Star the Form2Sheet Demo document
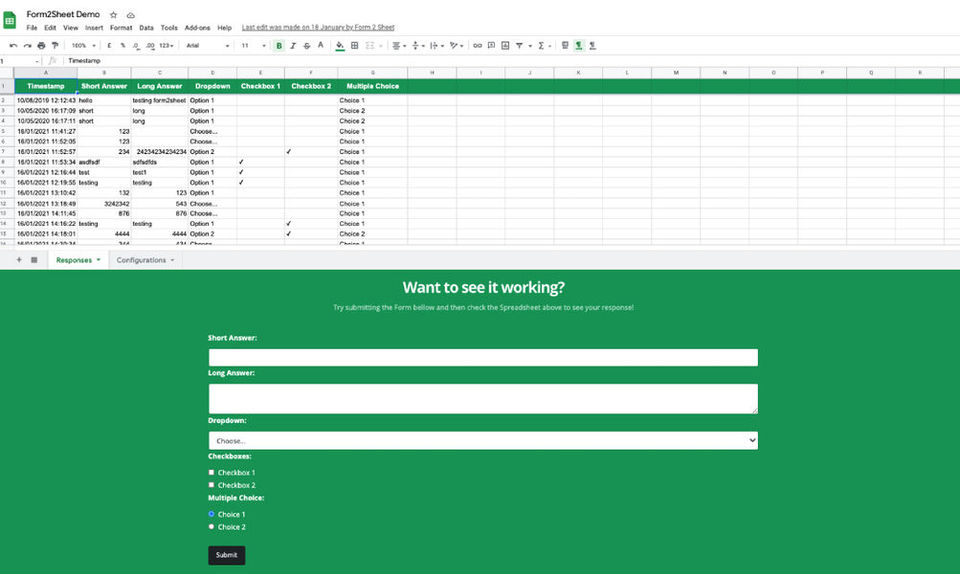 (113, 15)
